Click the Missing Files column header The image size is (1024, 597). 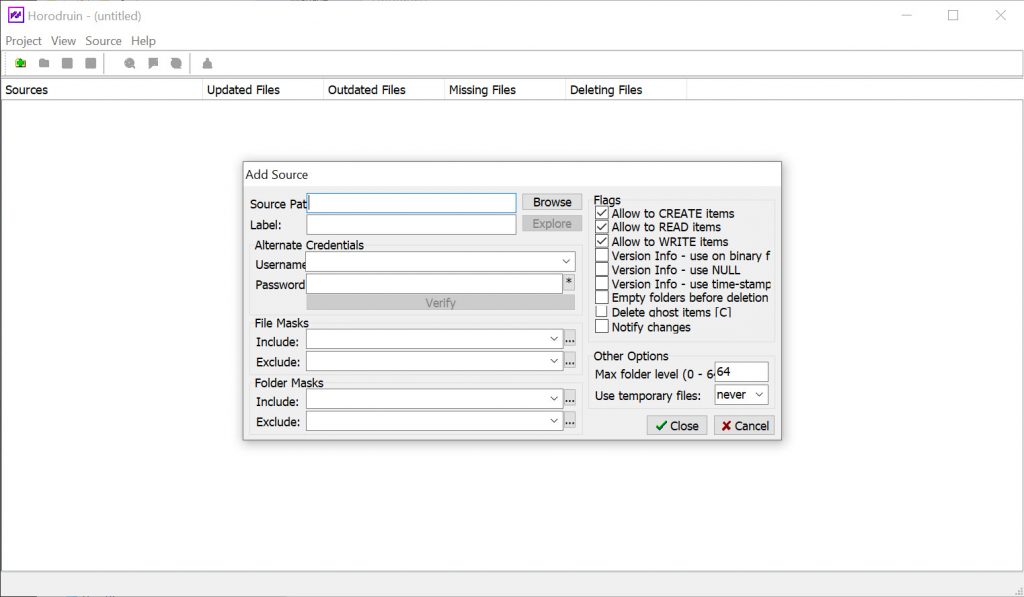pyautogui.click(x=505, y=90)
